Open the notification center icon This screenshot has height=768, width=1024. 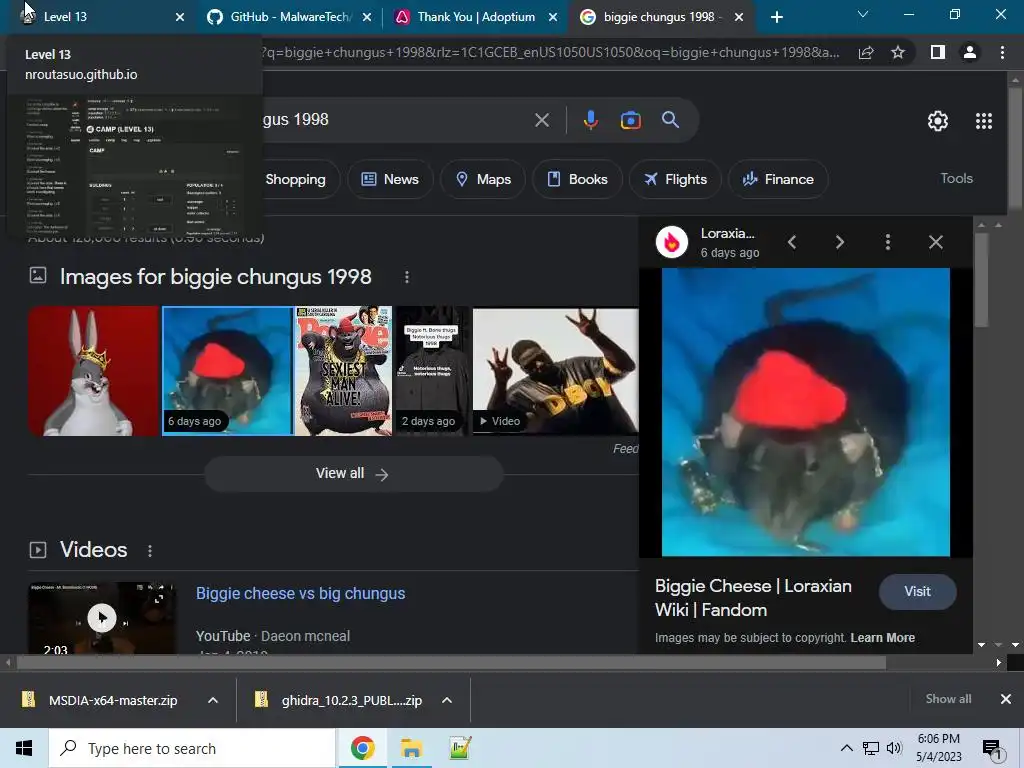pos(992,749)
